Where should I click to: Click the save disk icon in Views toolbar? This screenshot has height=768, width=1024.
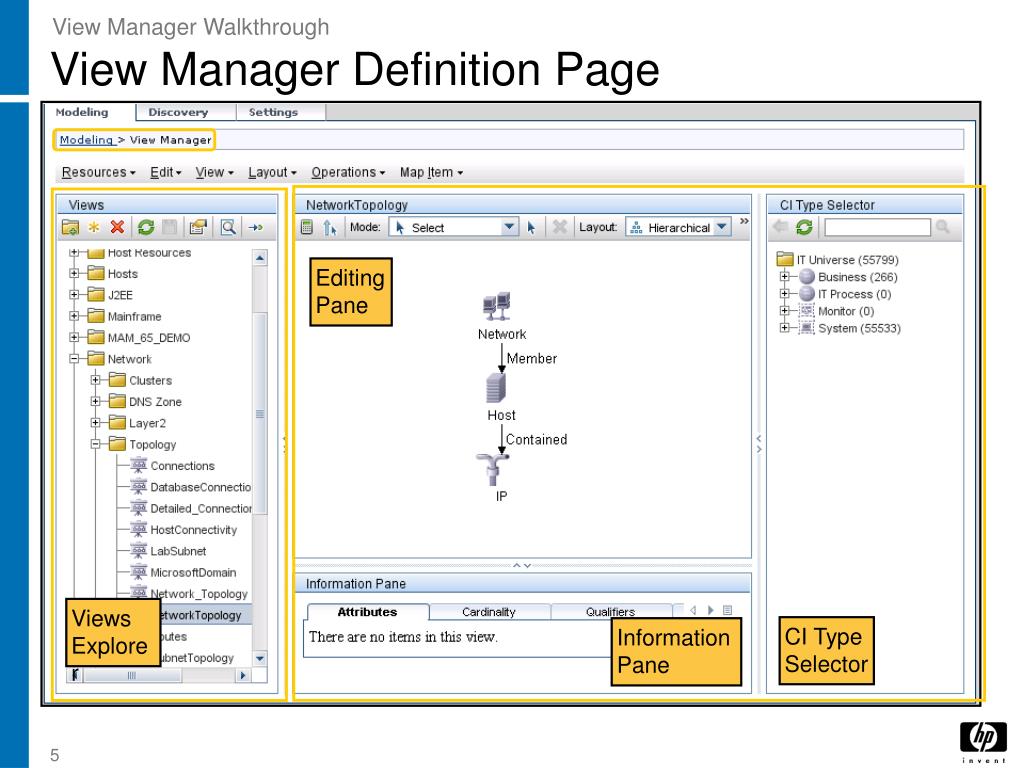coord(170,227)
